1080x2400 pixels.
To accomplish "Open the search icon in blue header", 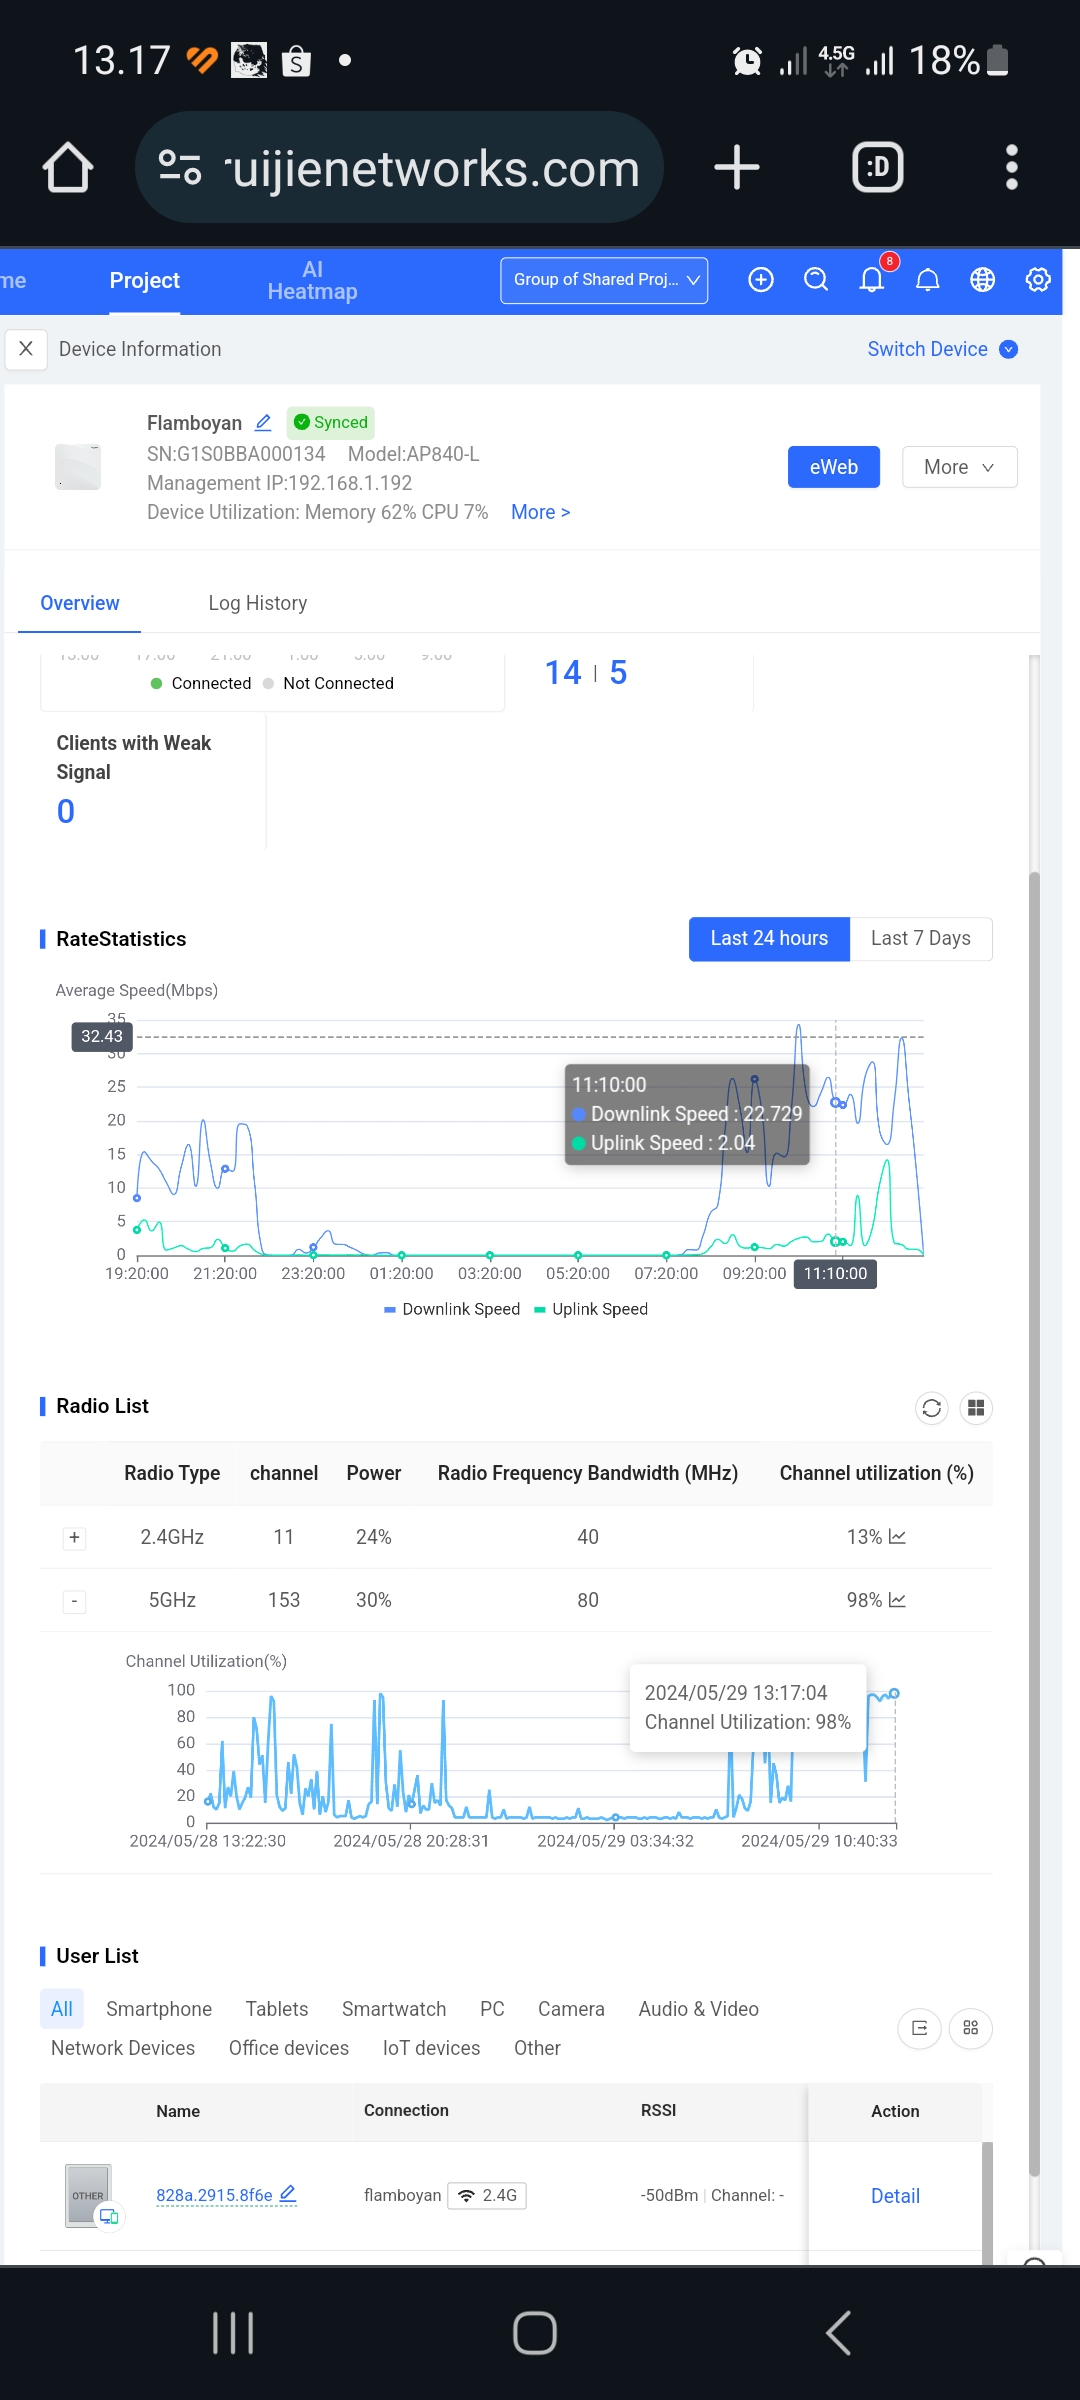I will click(x=816, y=280).
